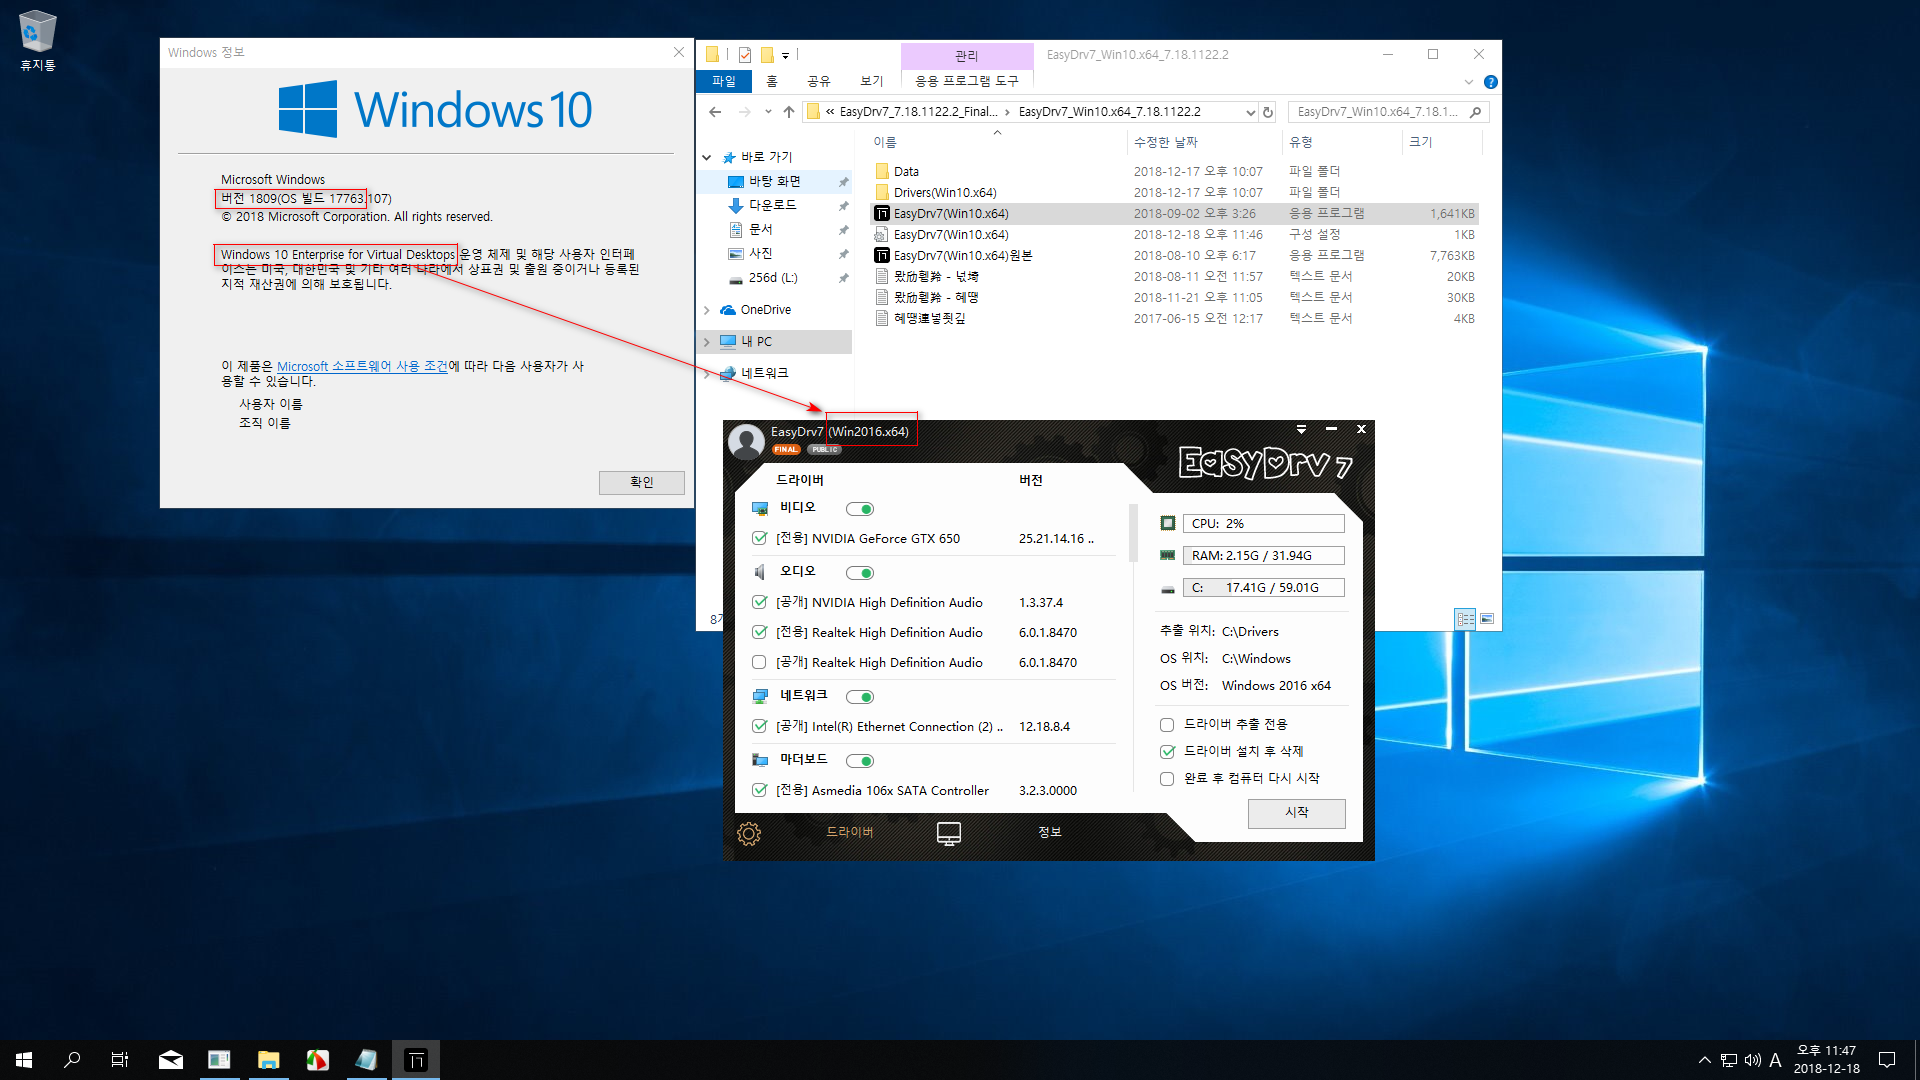This screenshot has width=1920, height=1080.
Task: Open taskbar search magnifier
Action: click(x=72, y=1060)
